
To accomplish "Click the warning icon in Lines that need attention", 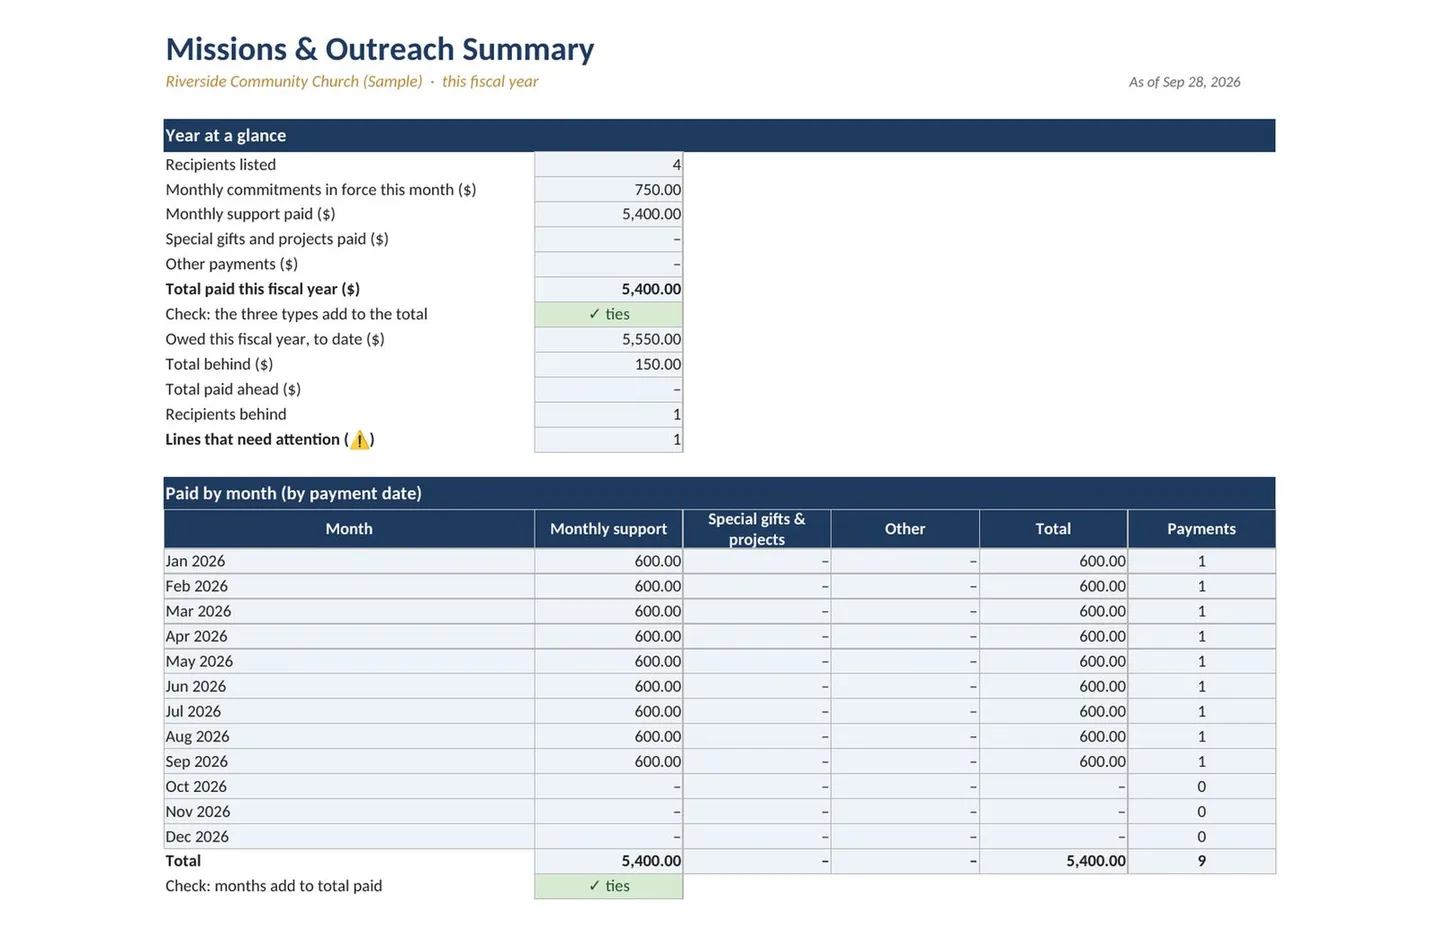I will [x=360, y=439].
